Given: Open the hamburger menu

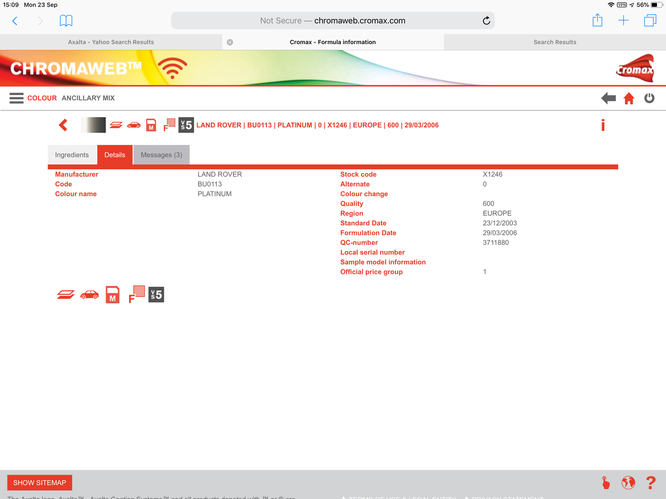Looking at the screenshot, I should click(x=17, y=98).
